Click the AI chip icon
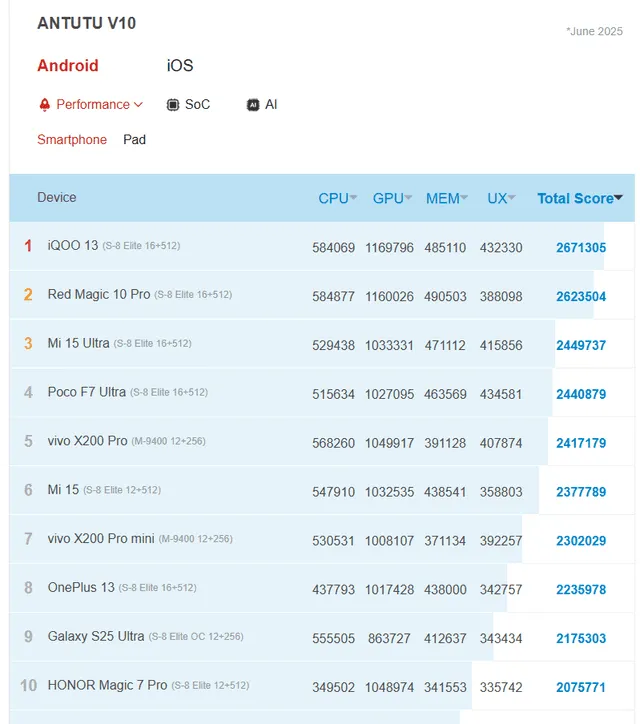This screenshot has width=640, height=724. coord(253,105)
